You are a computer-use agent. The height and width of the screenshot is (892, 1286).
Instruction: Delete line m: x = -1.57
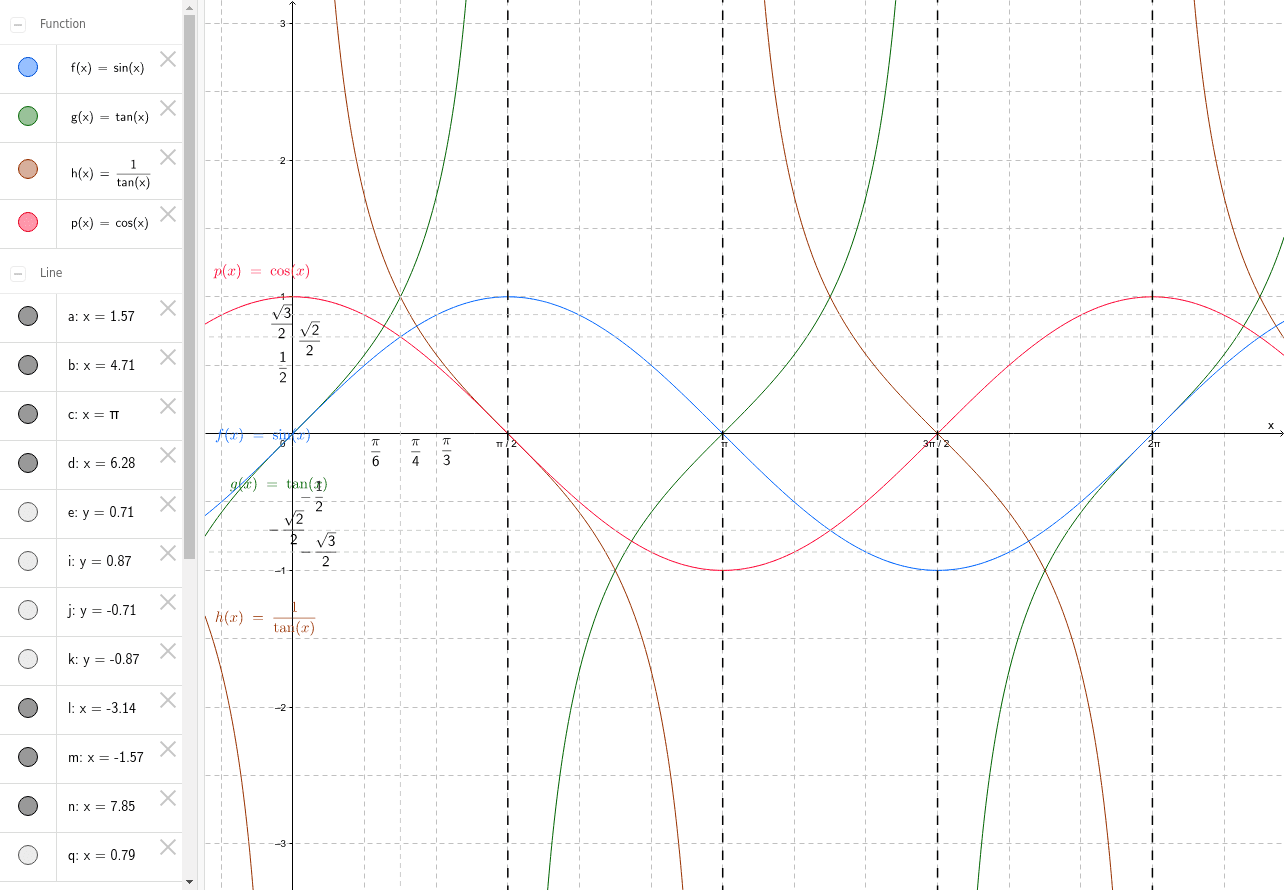pos(168,749)
